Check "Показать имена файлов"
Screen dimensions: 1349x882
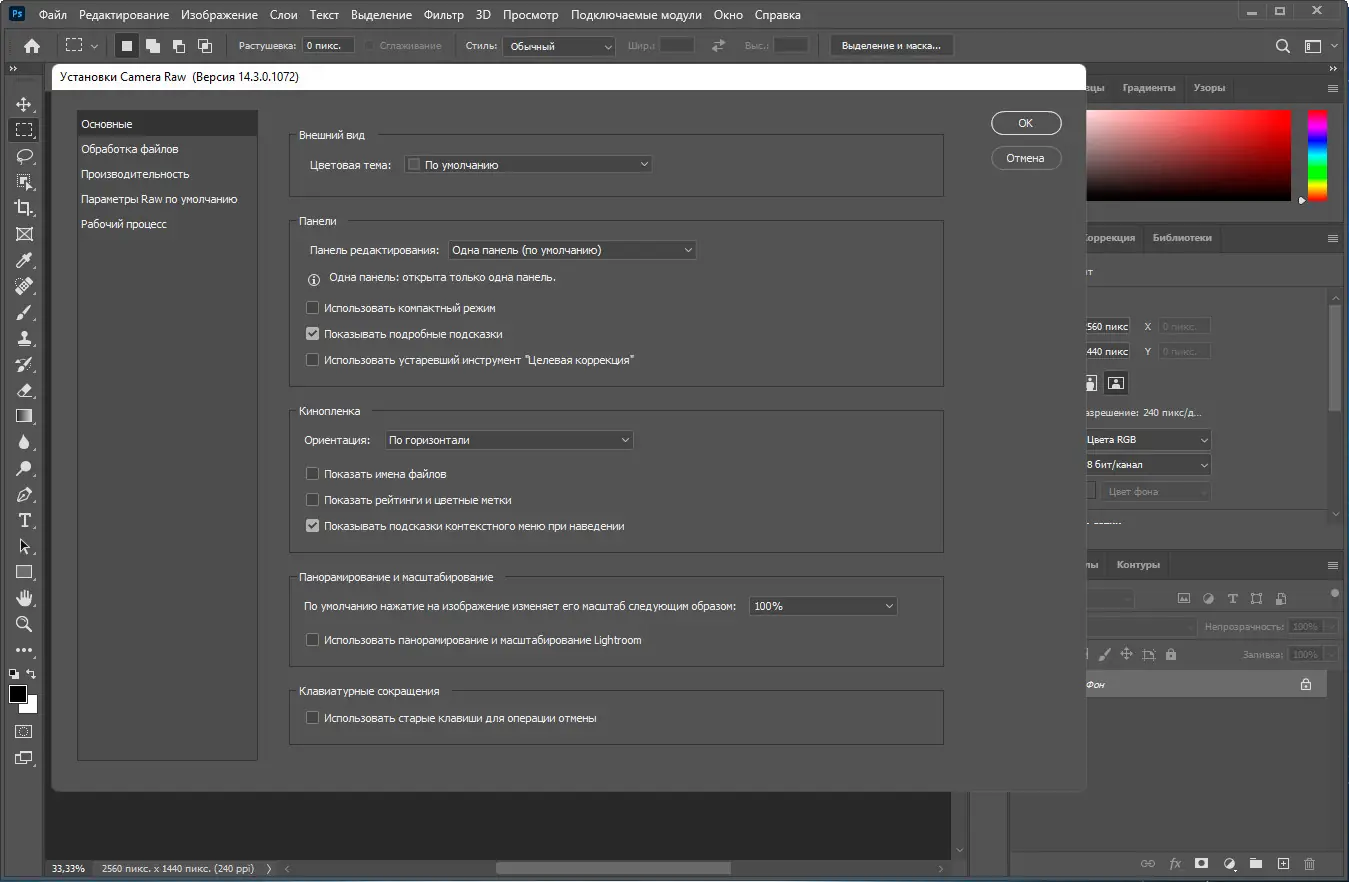[313, 474]
